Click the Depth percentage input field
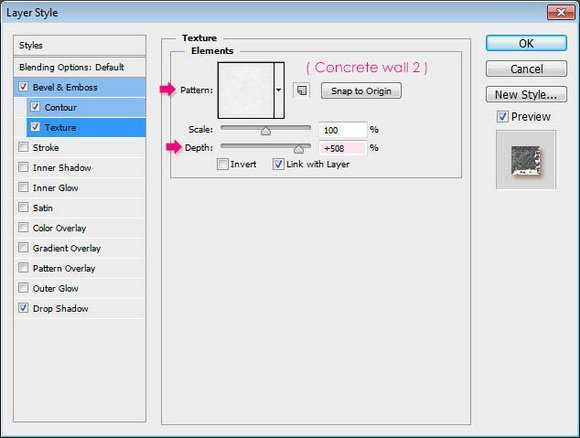 [x=343, y=148]
